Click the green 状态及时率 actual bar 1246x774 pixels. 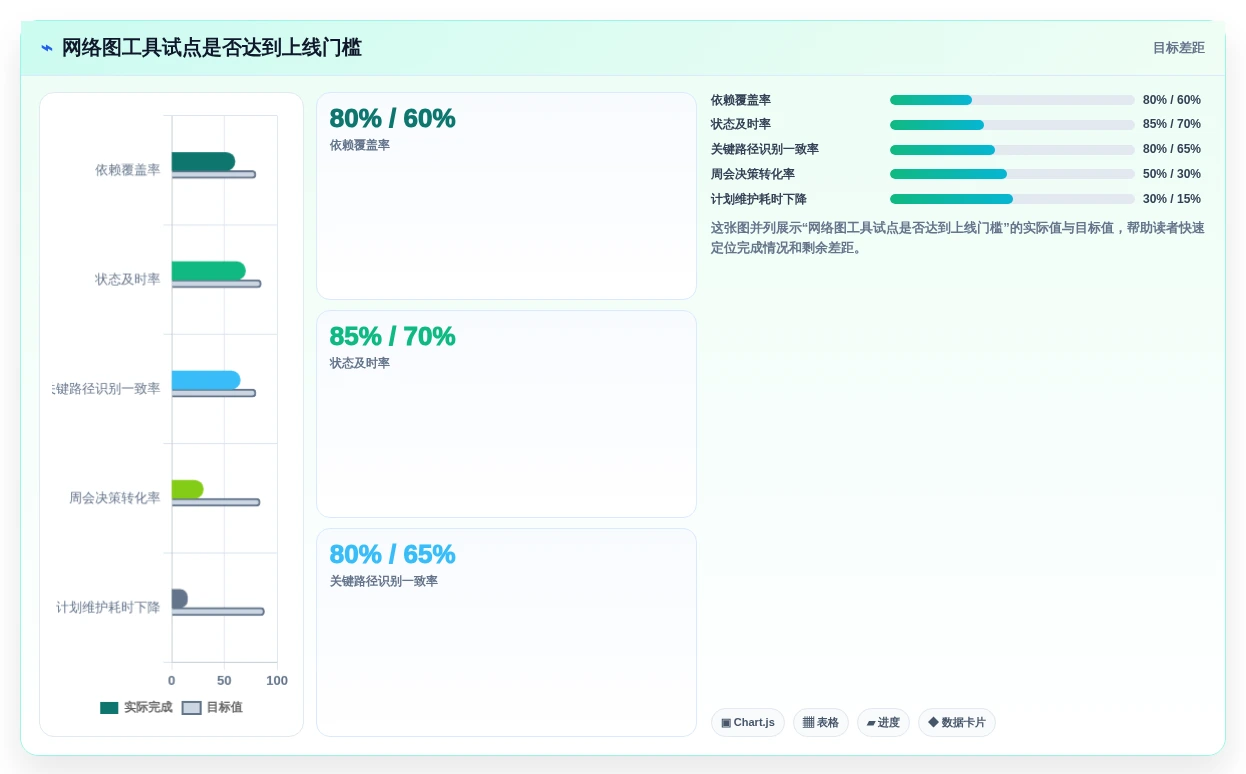208,271
